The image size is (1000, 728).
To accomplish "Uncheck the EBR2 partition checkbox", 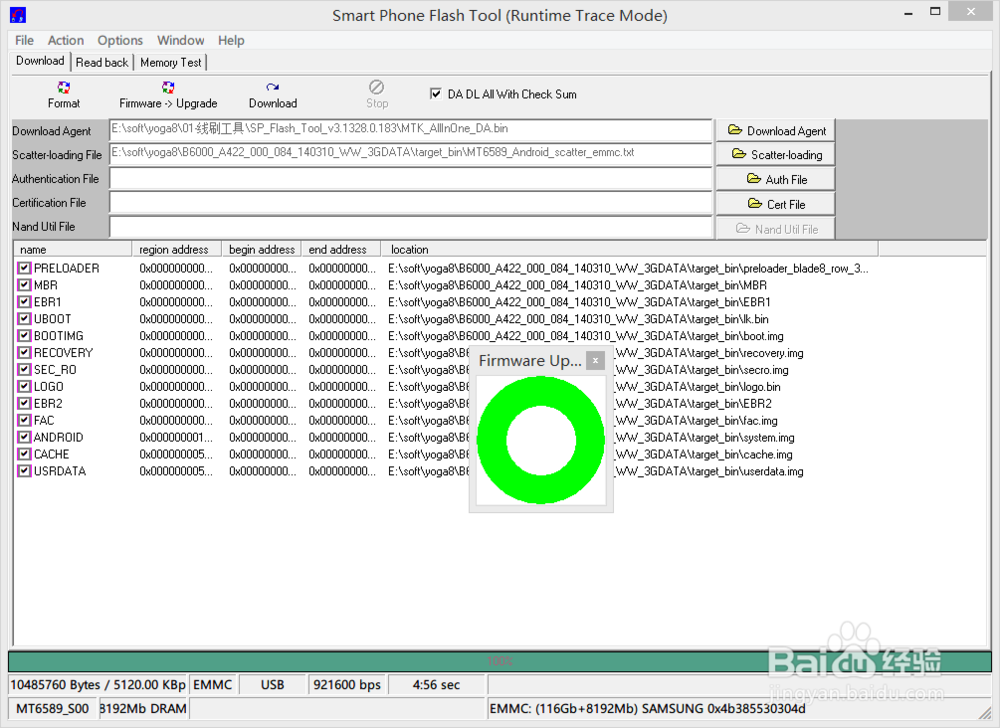I will [x=24, y=404].
